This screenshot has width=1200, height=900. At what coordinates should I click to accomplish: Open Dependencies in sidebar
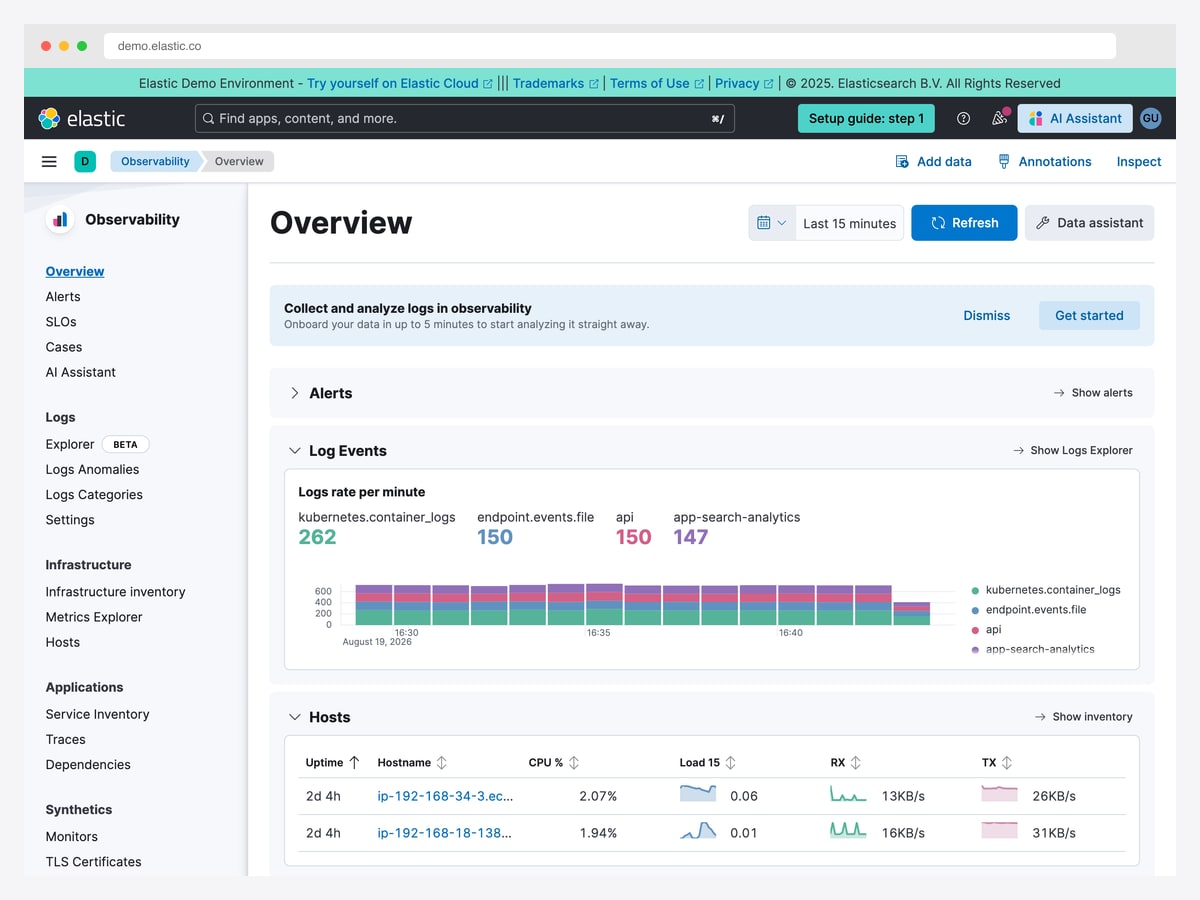pyautogui.click(x=88, y=765)
